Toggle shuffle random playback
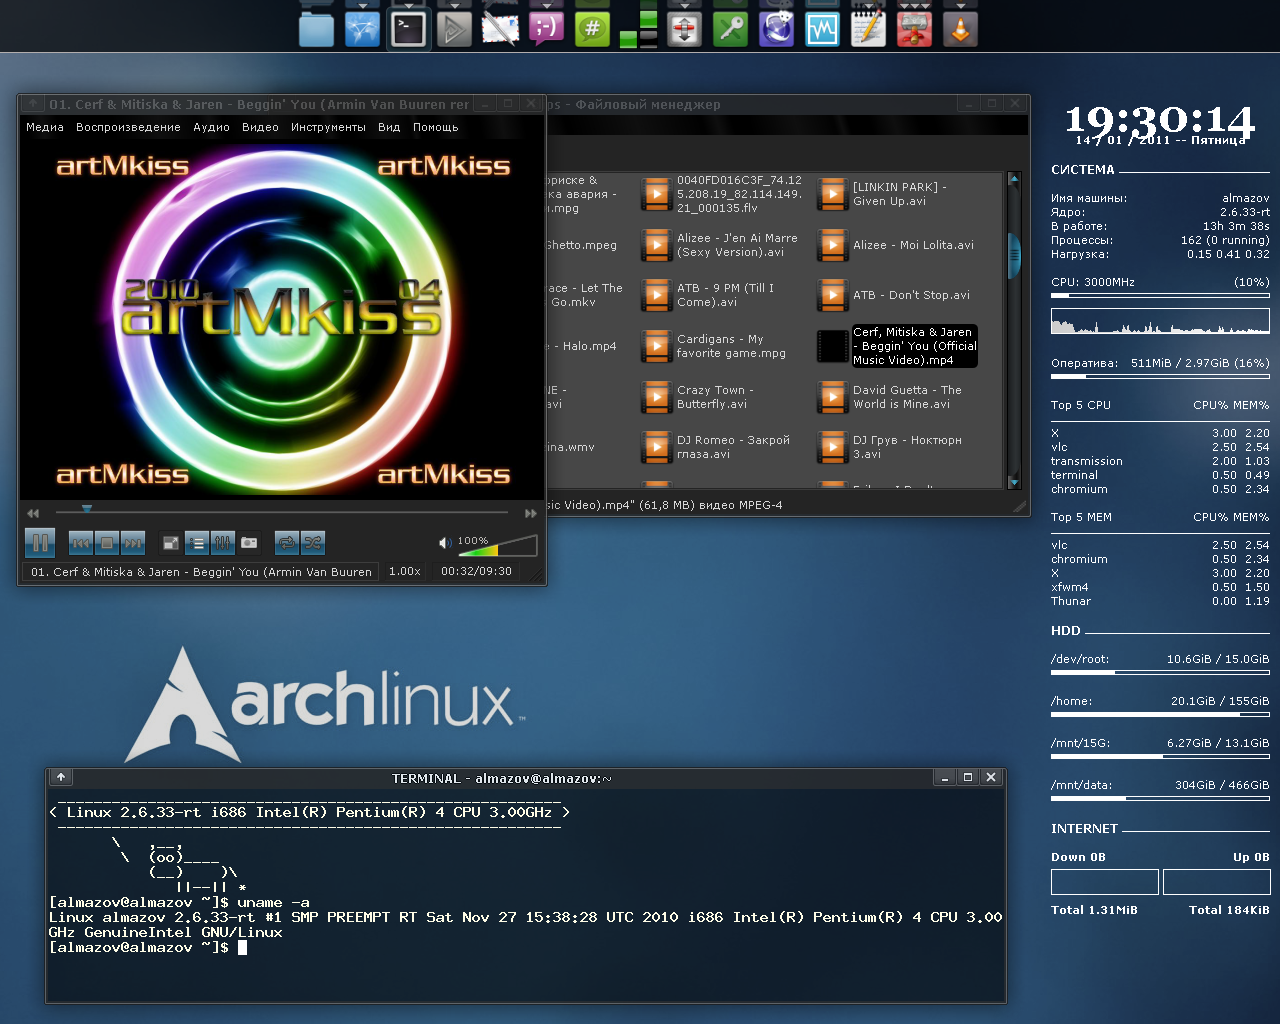Viewport: 1280px width, 1024px height. point(313,543)
